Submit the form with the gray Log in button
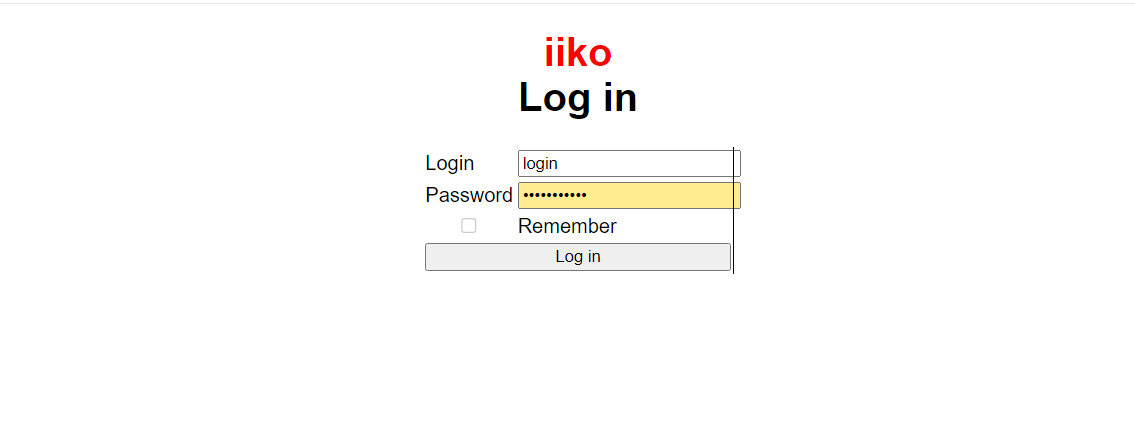 click(x=577, y=257)
